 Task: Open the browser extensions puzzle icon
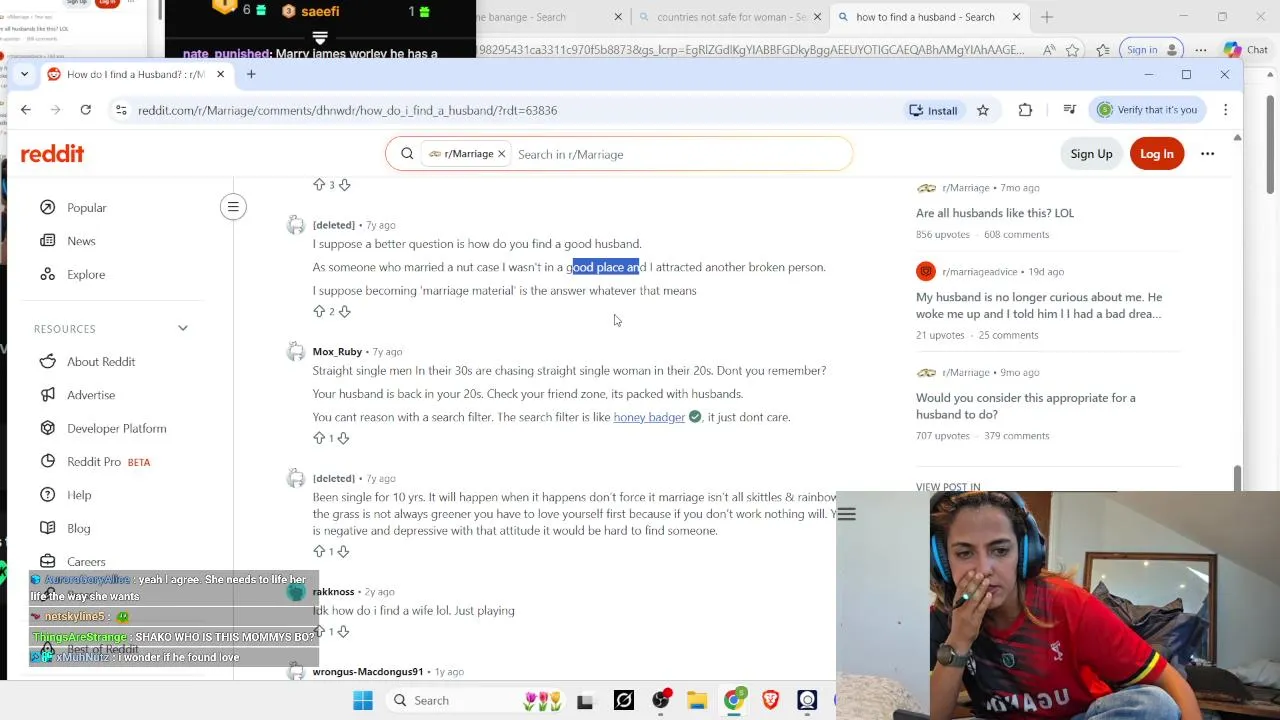(1025, 110)
